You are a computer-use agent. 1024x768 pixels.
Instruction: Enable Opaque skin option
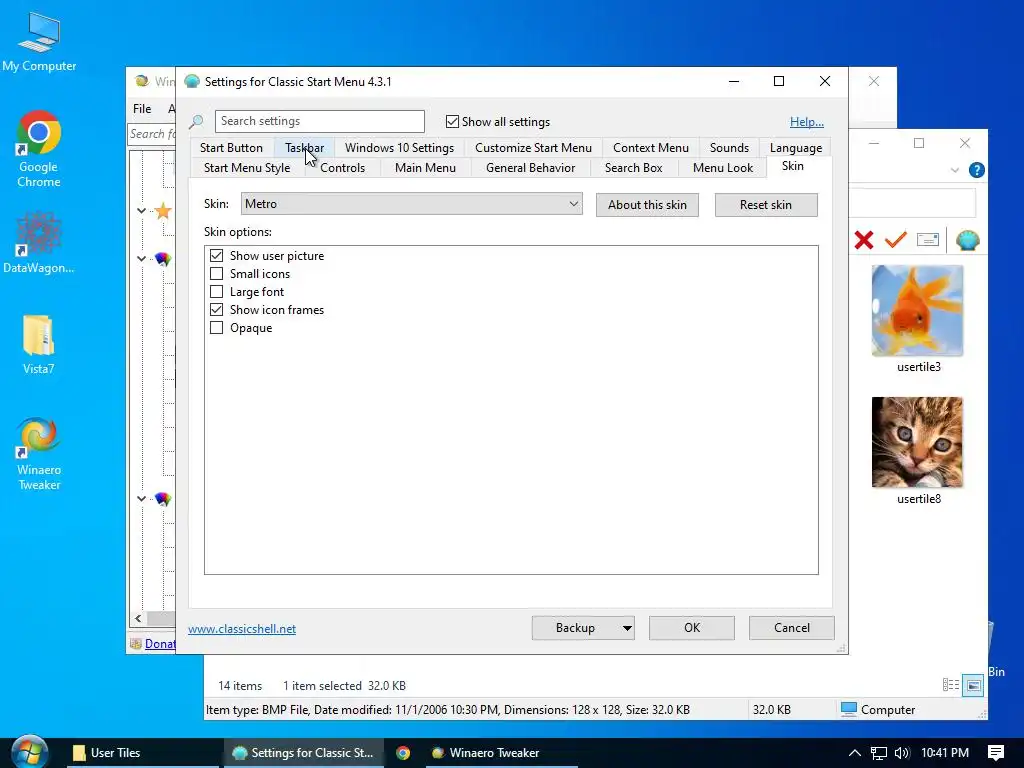coord(216,328)
